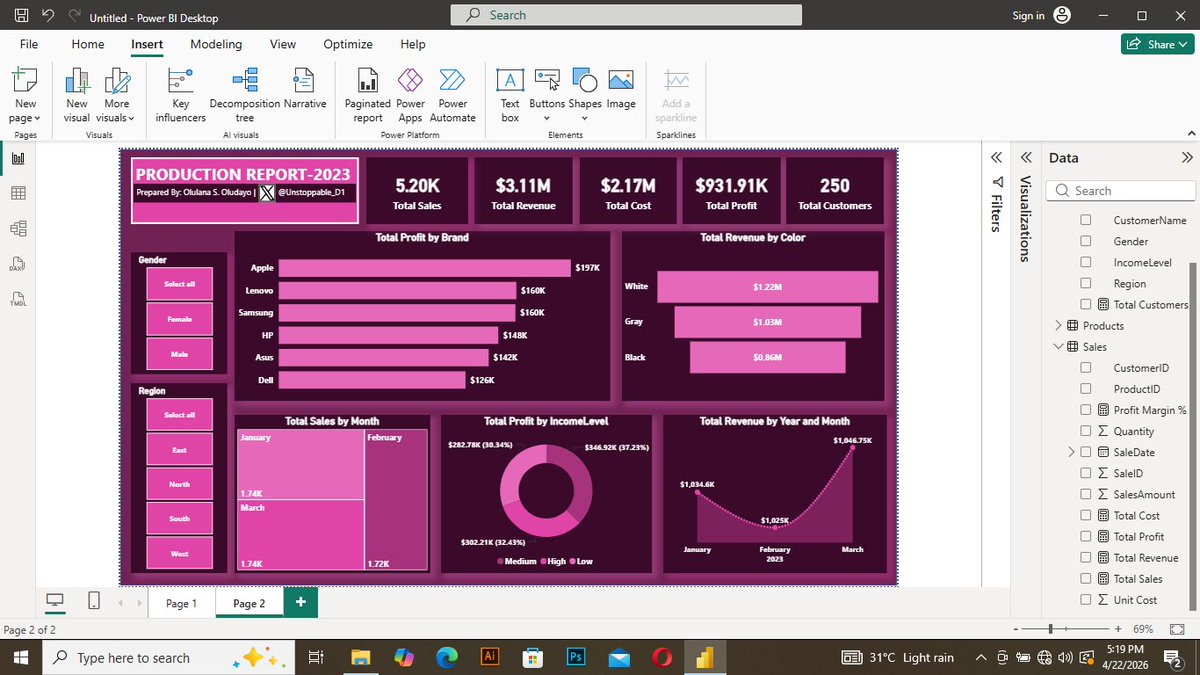Click the zoom slider handle
This screenshot has height=675, width=1200.
point(1051,629)
